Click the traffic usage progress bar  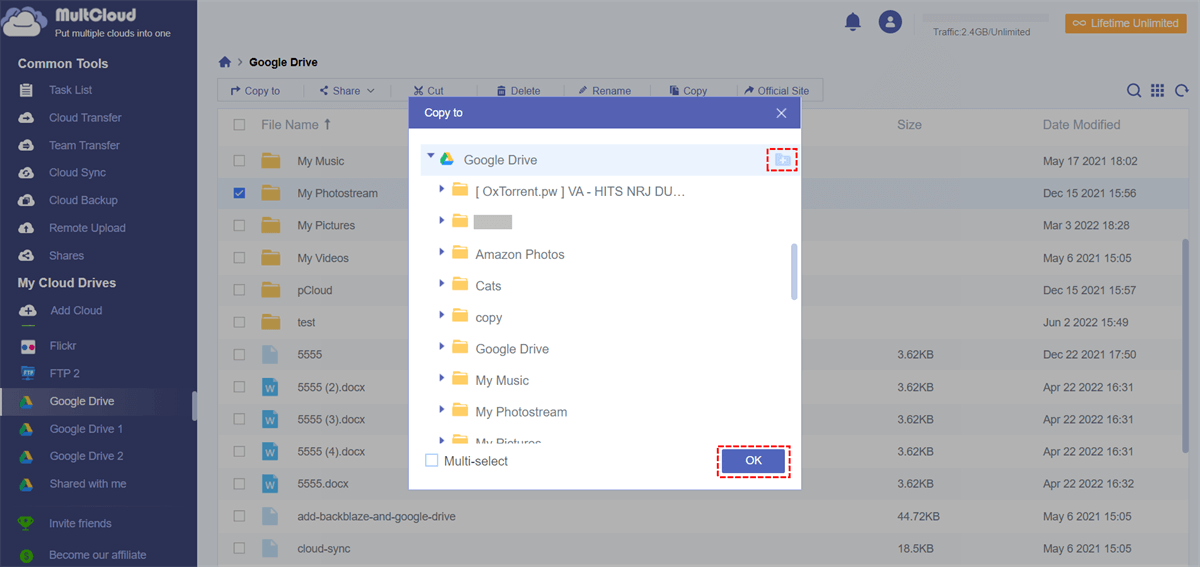(985, 18)
